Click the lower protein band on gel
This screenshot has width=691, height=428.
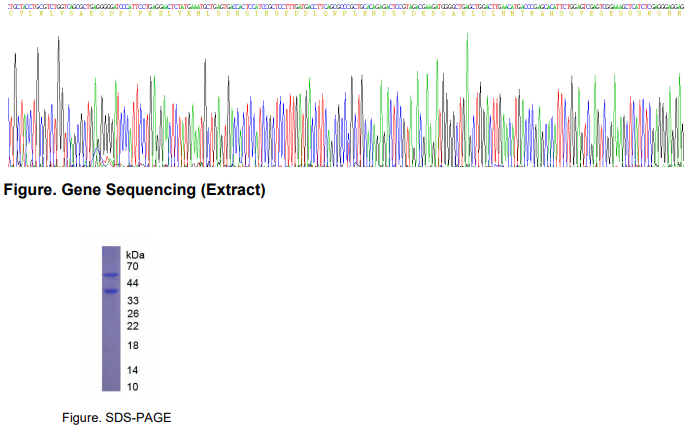click(x=111, y=291)
